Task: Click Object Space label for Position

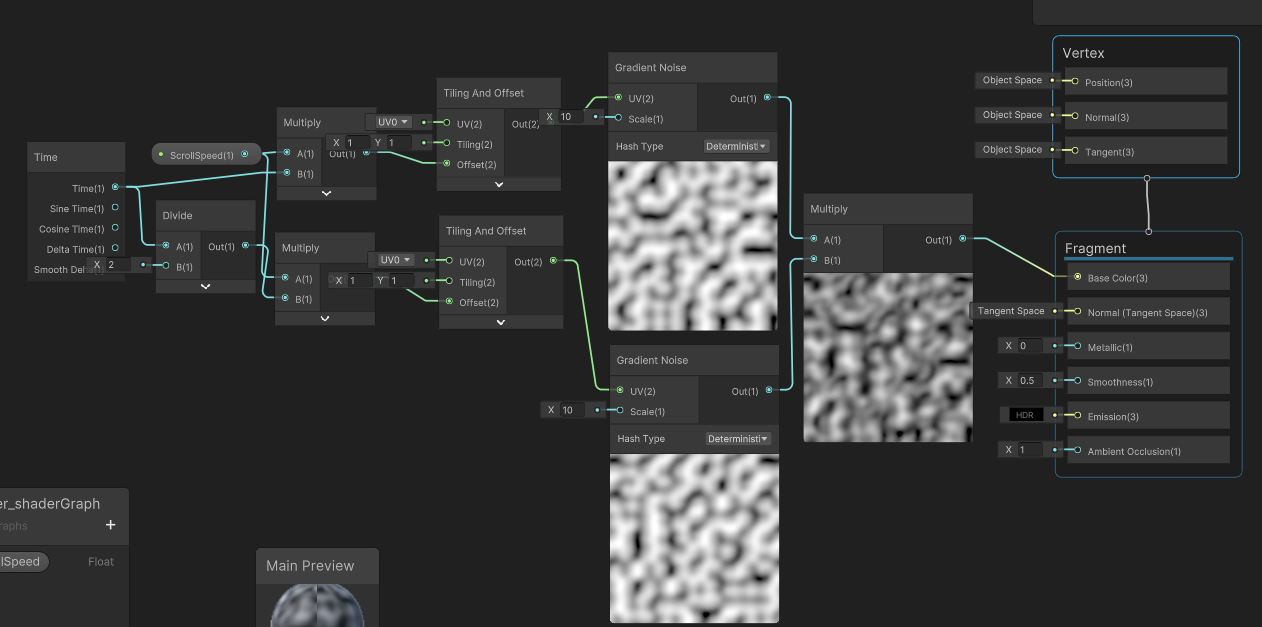Action: (x=1012, y=80)
